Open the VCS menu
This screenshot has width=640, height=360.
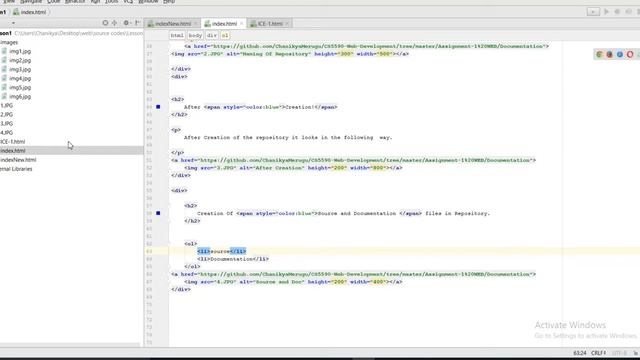pos(128,2)
